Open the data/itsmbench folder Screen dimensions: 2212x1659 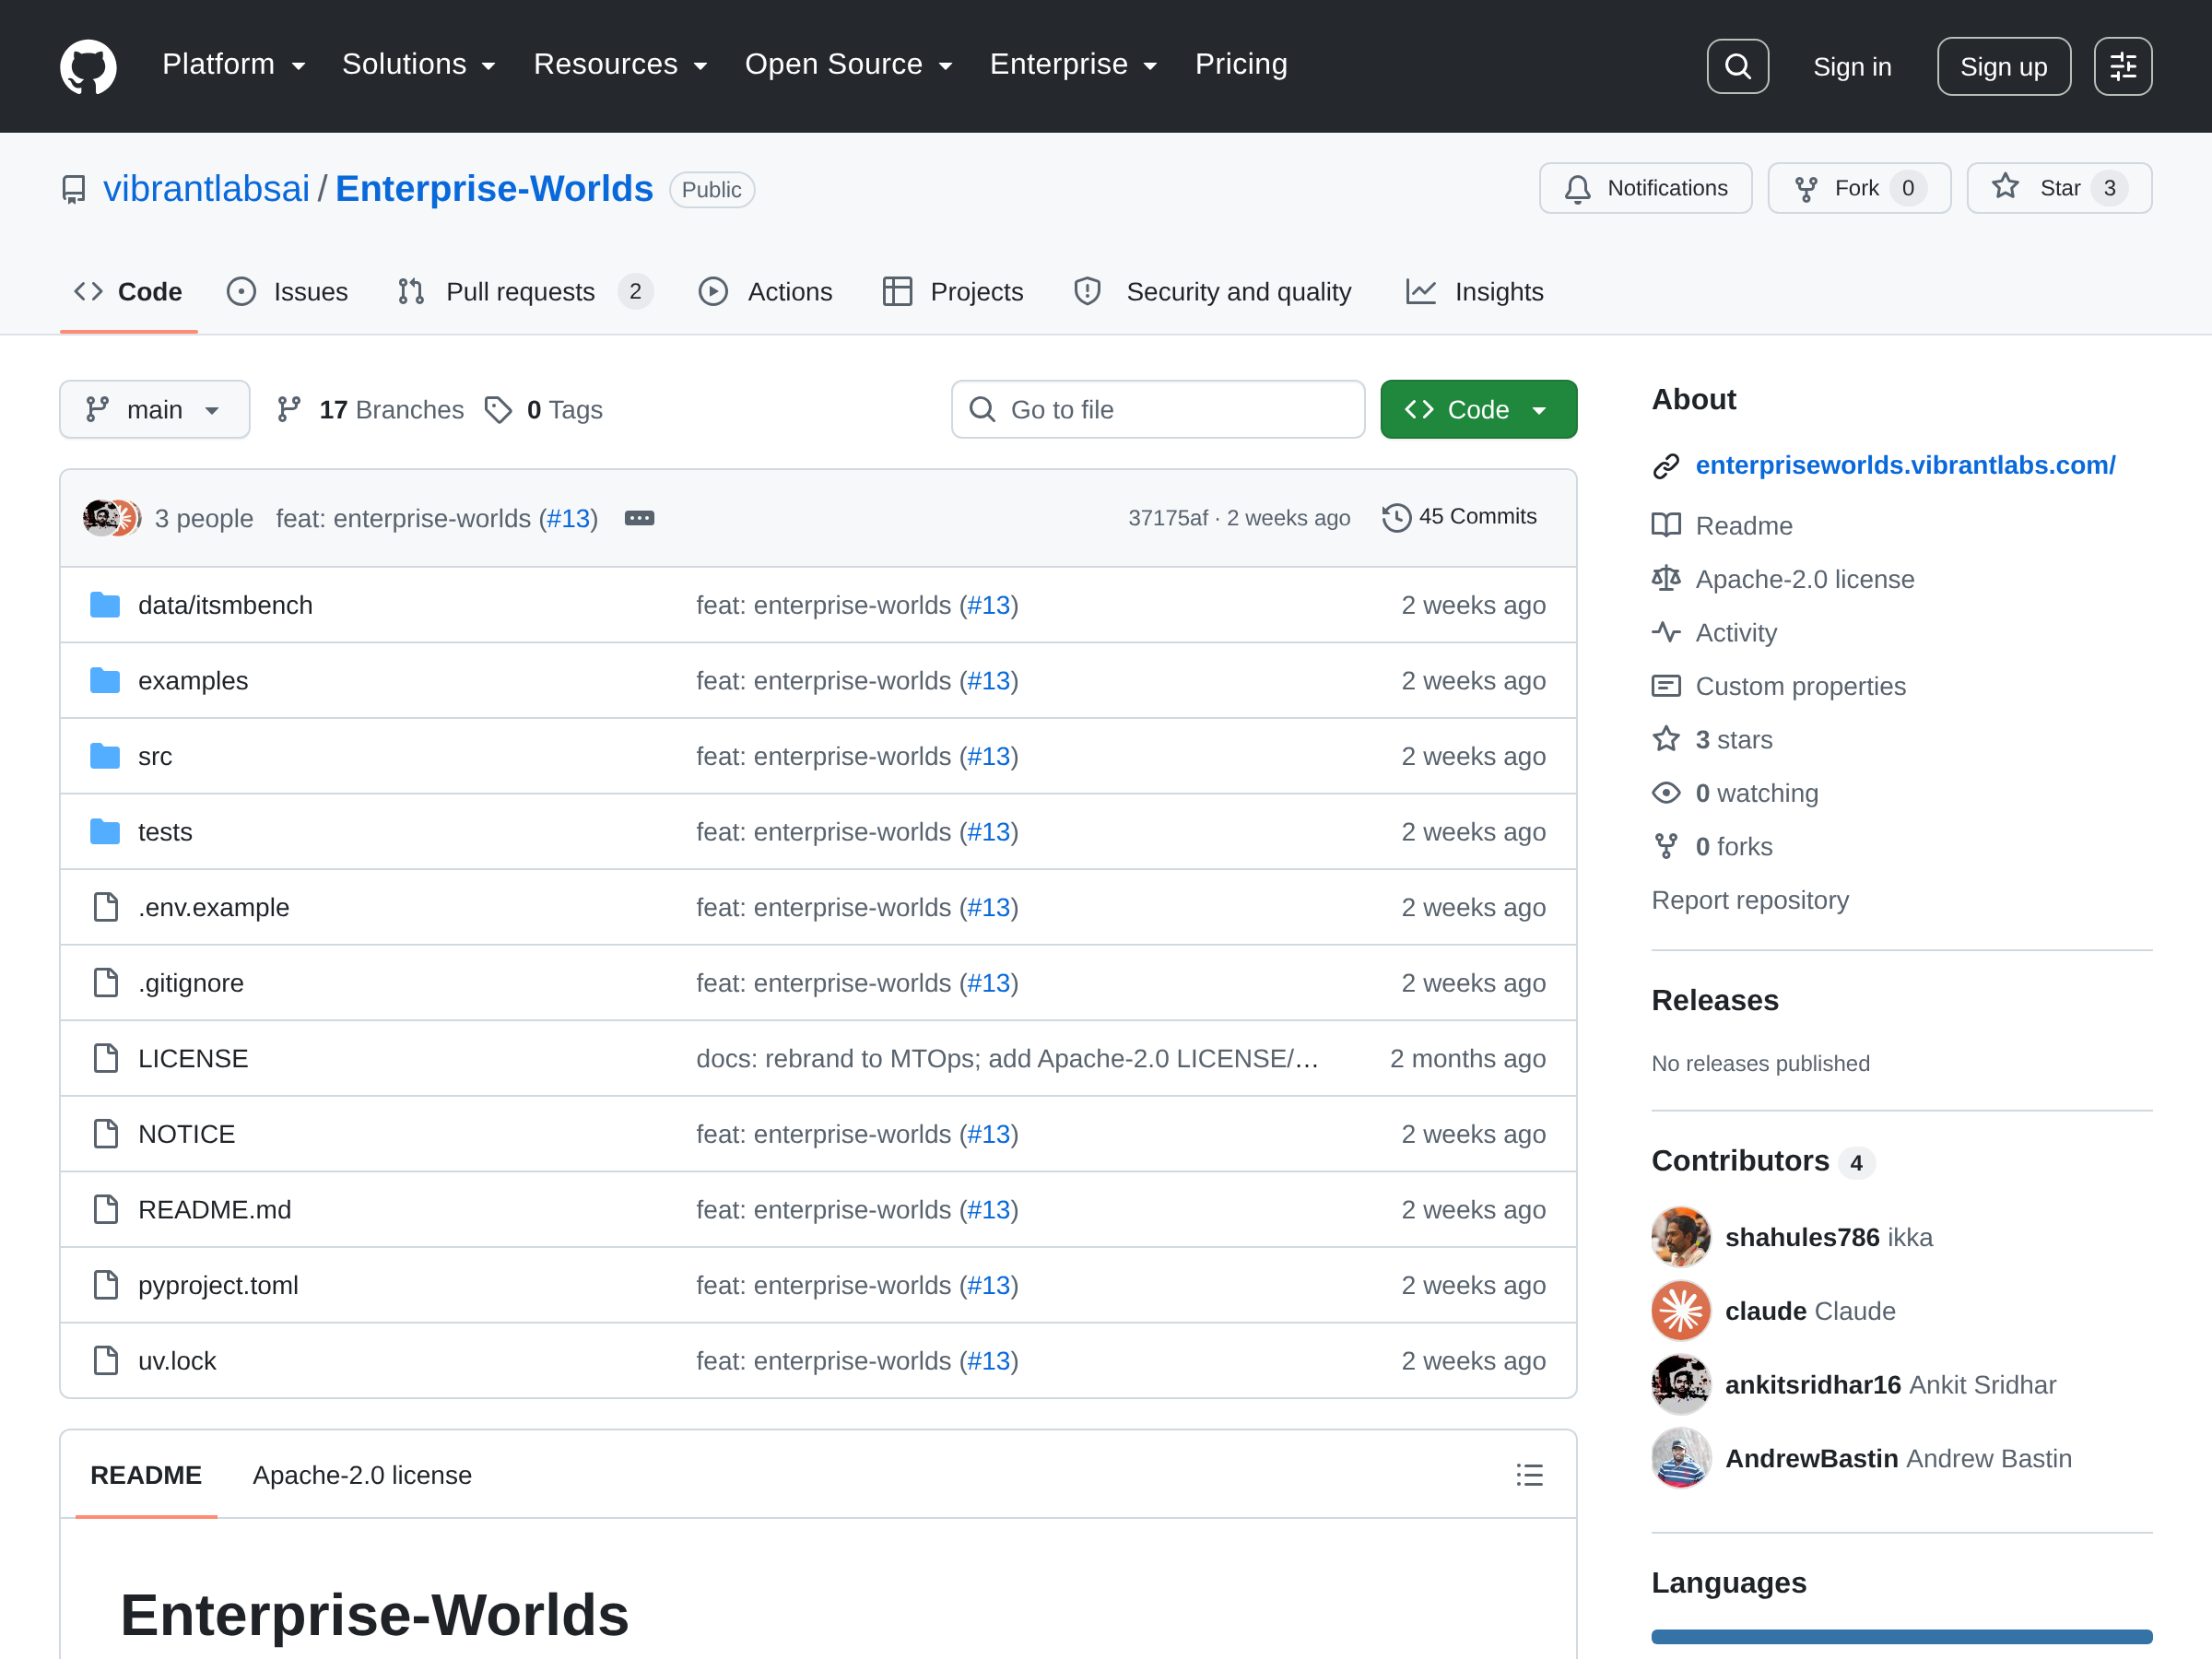(x=225, y=605)
